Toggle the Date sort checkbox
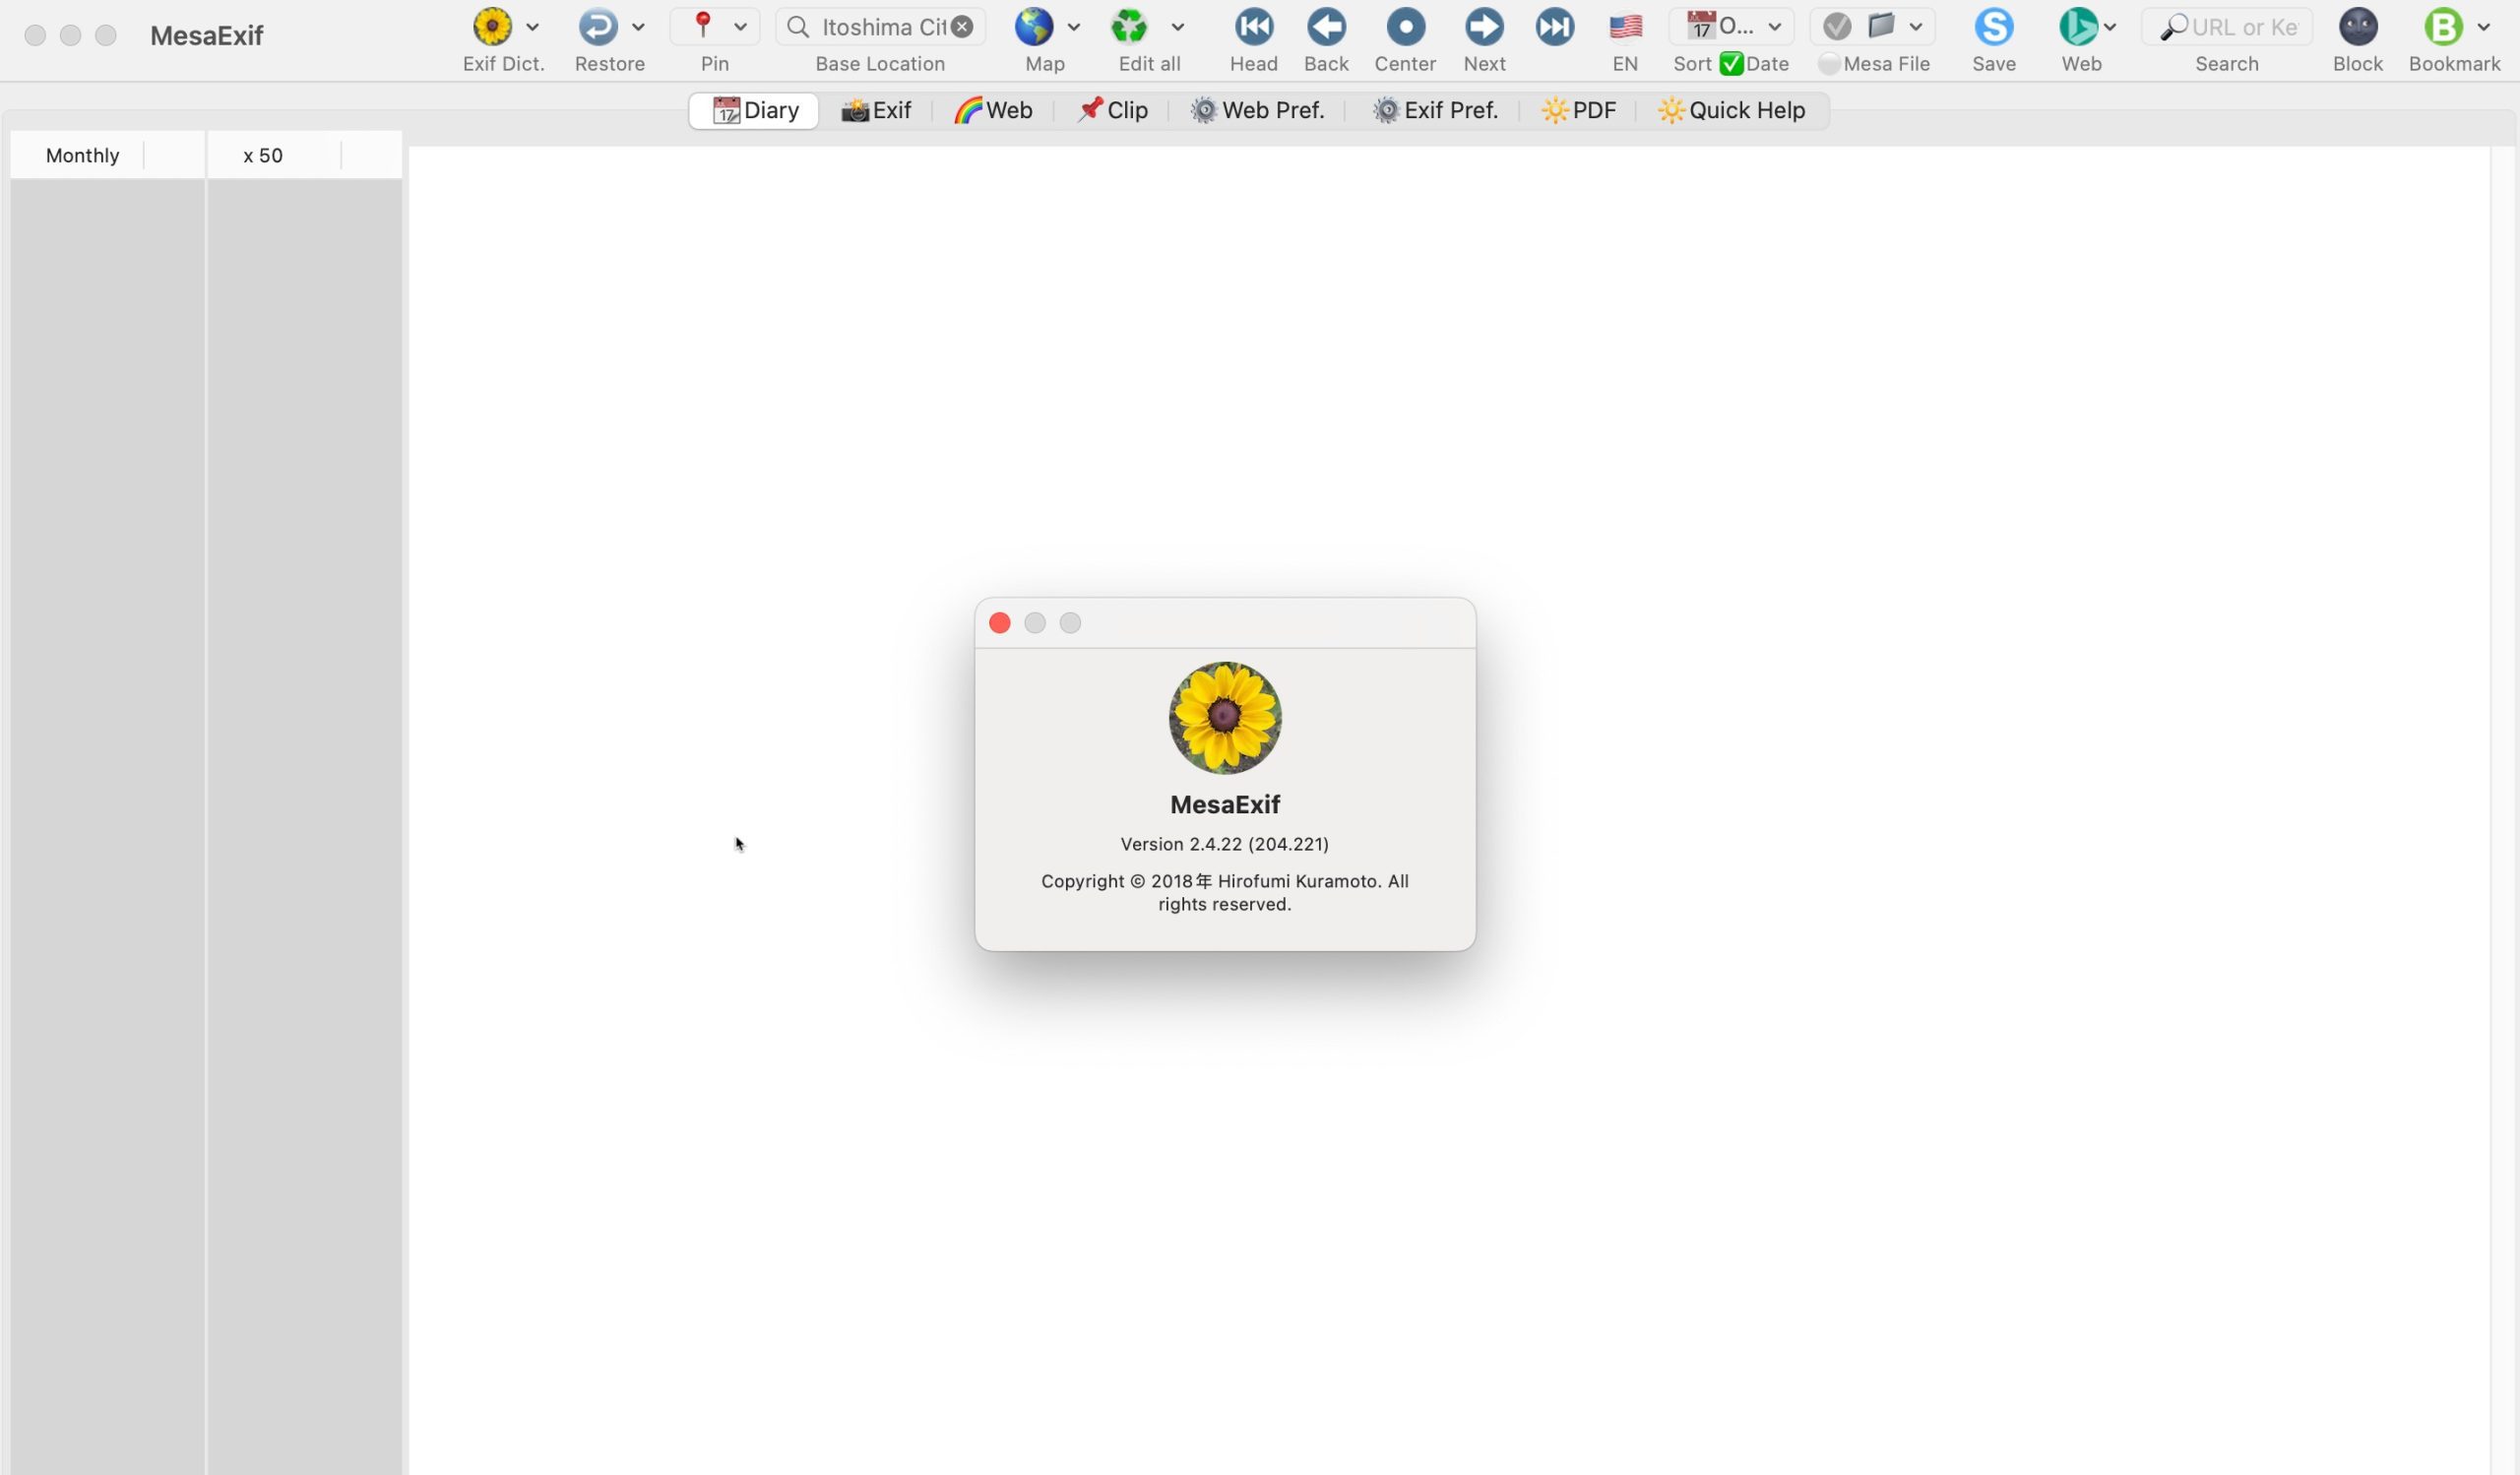 [x=1732, y=64]
